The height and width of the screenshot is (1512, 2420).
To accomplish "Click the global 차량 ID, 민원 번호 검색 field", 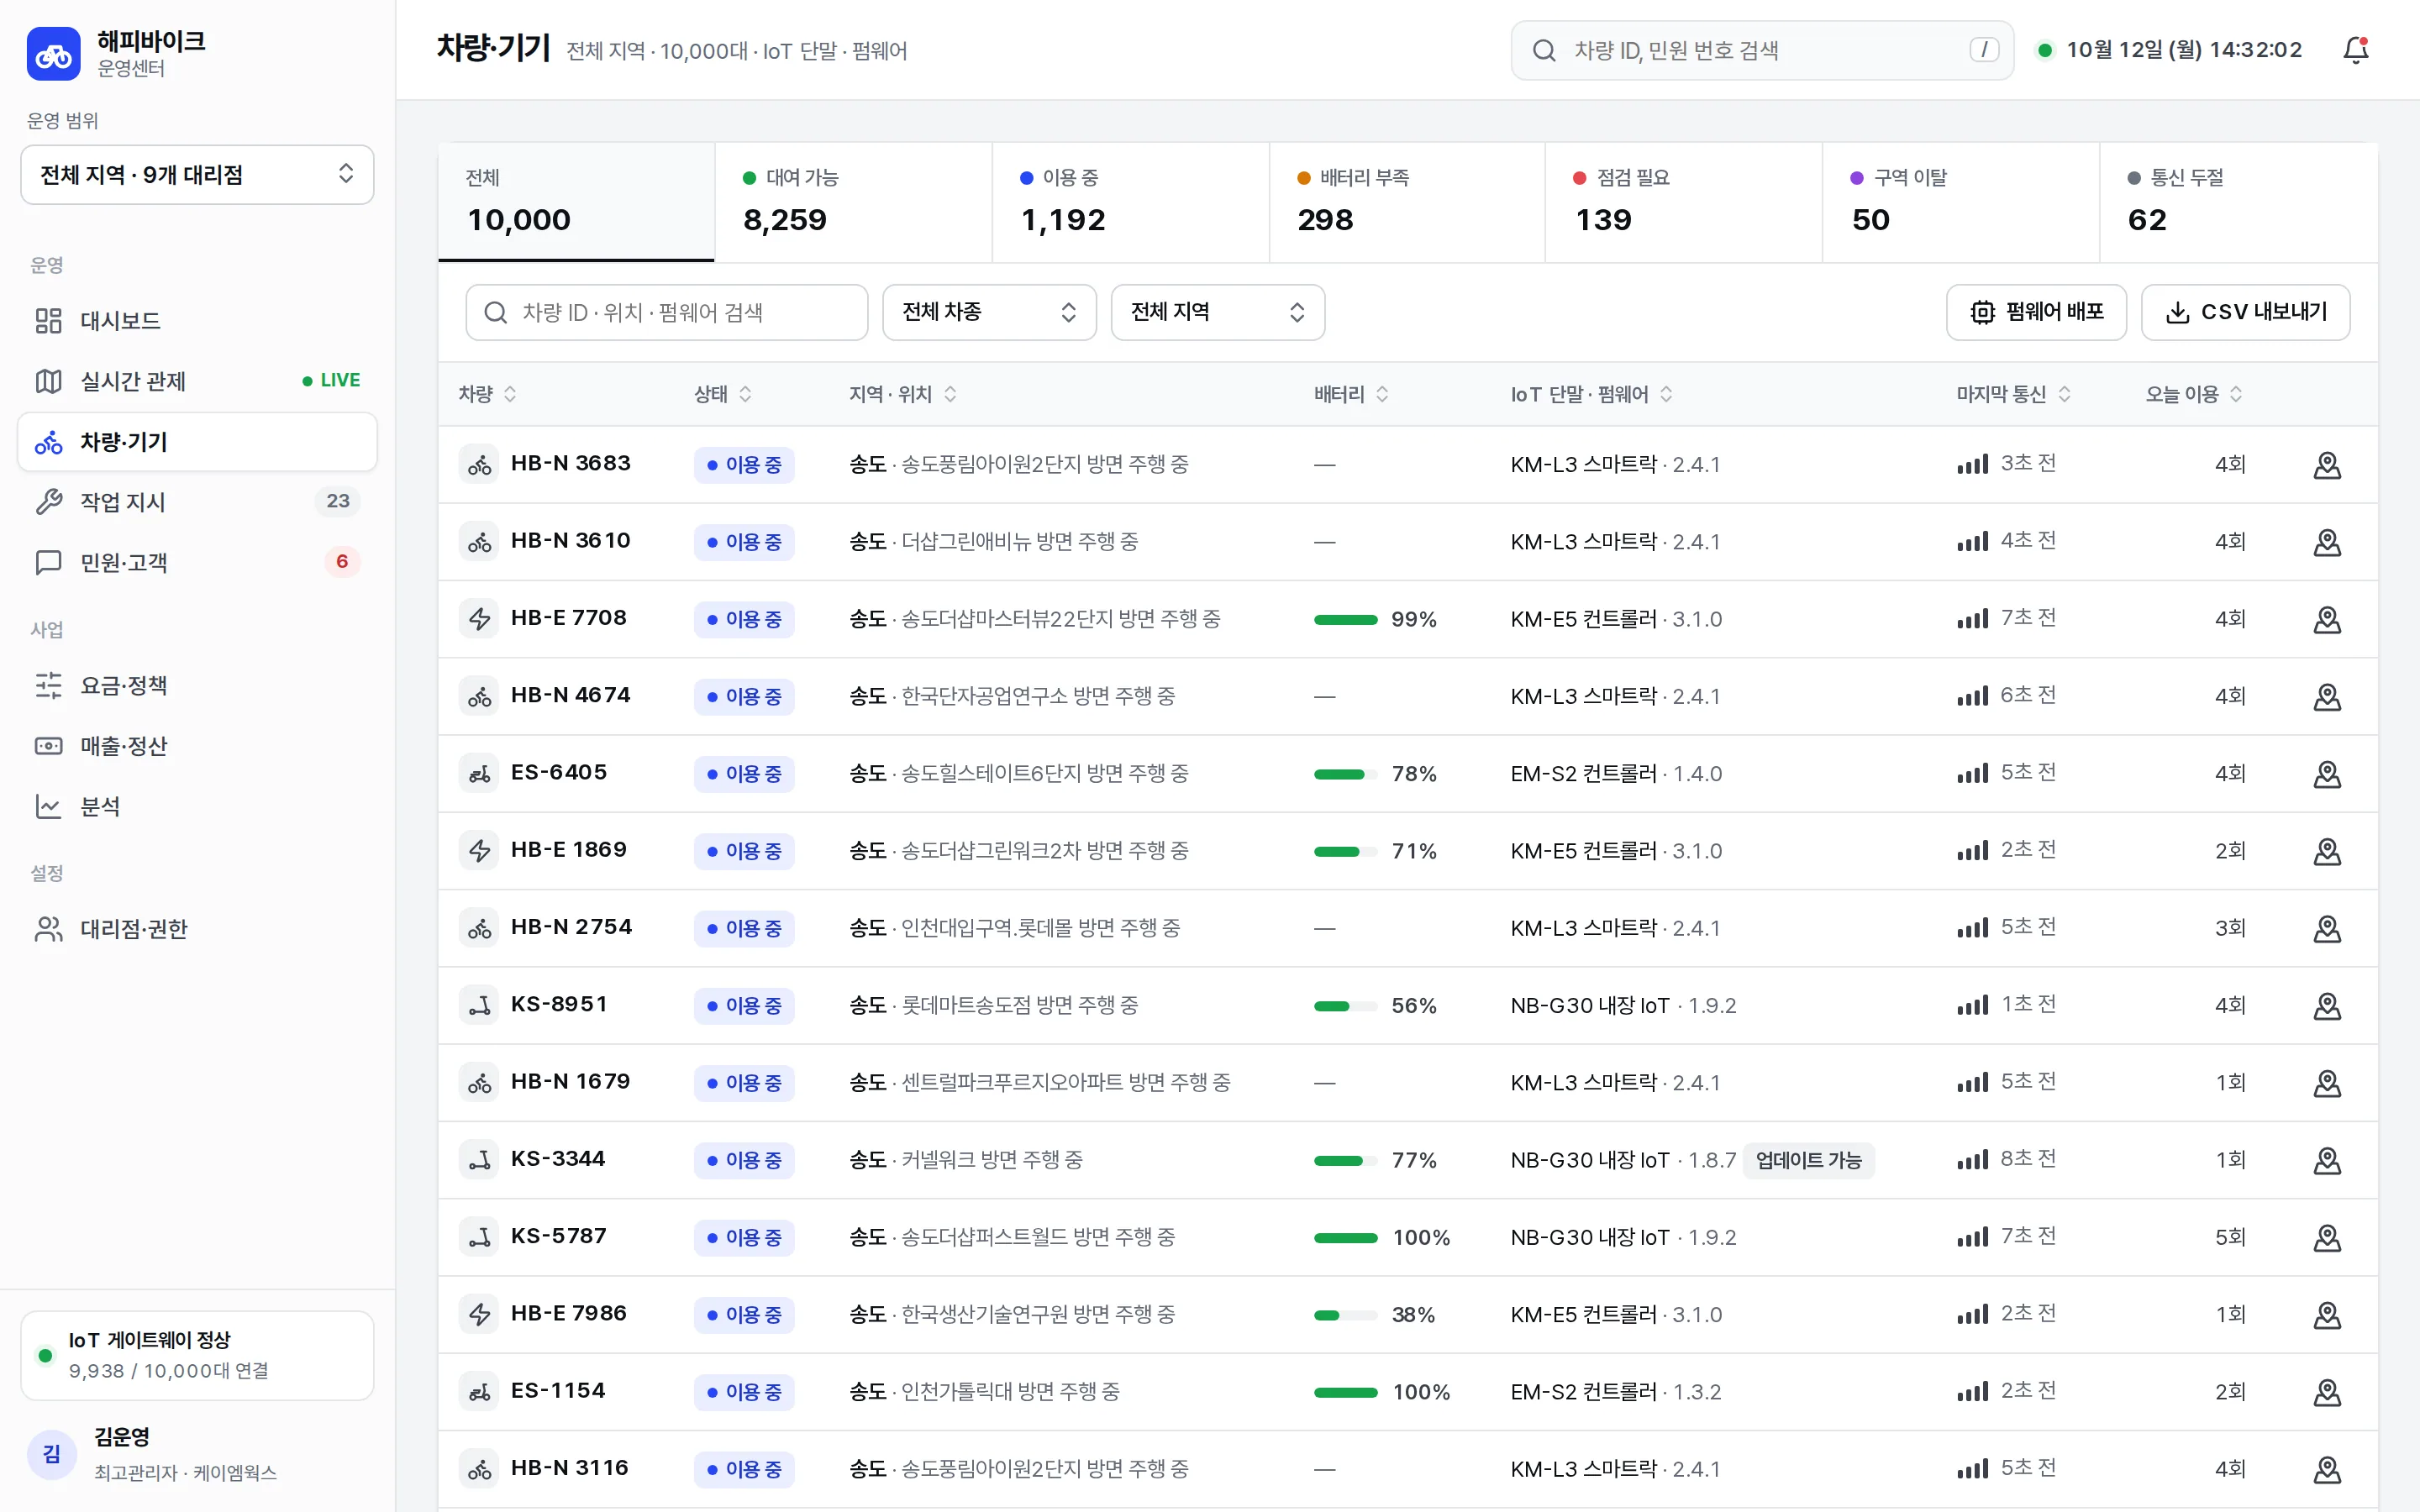I will click(1762, 50).
